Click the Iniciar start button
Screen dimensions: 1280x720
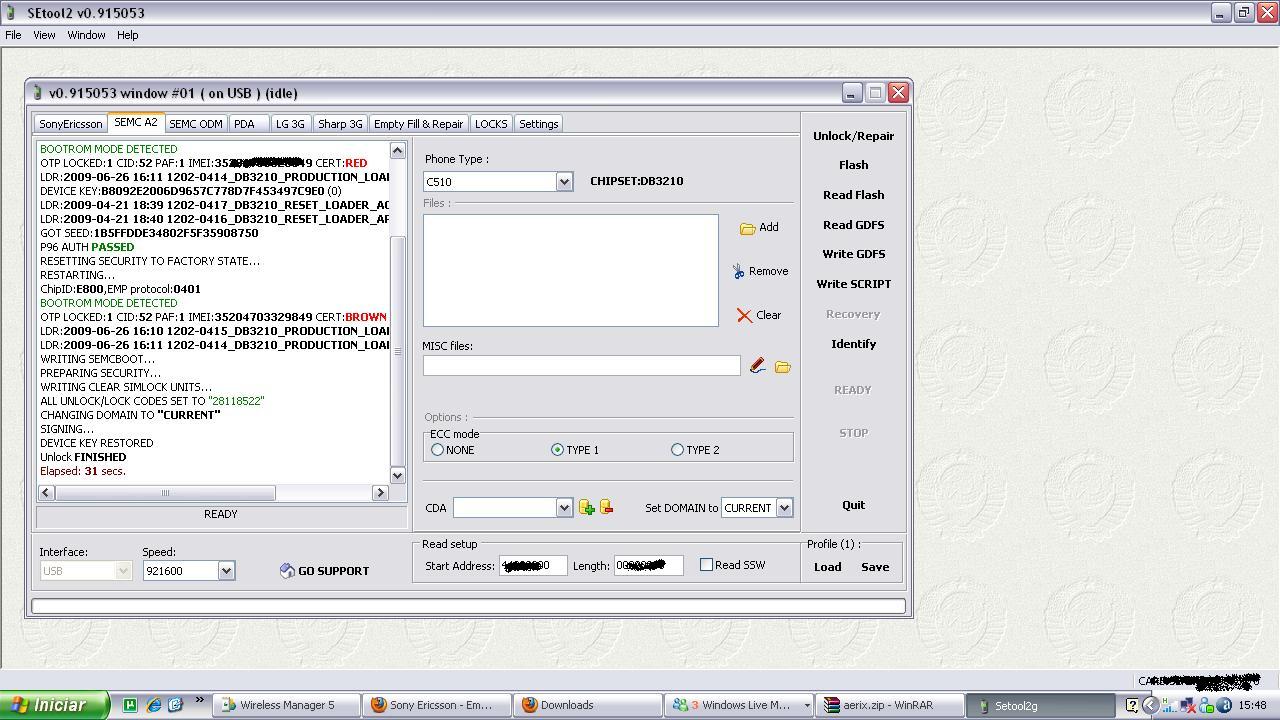click(x=54, y=705)
